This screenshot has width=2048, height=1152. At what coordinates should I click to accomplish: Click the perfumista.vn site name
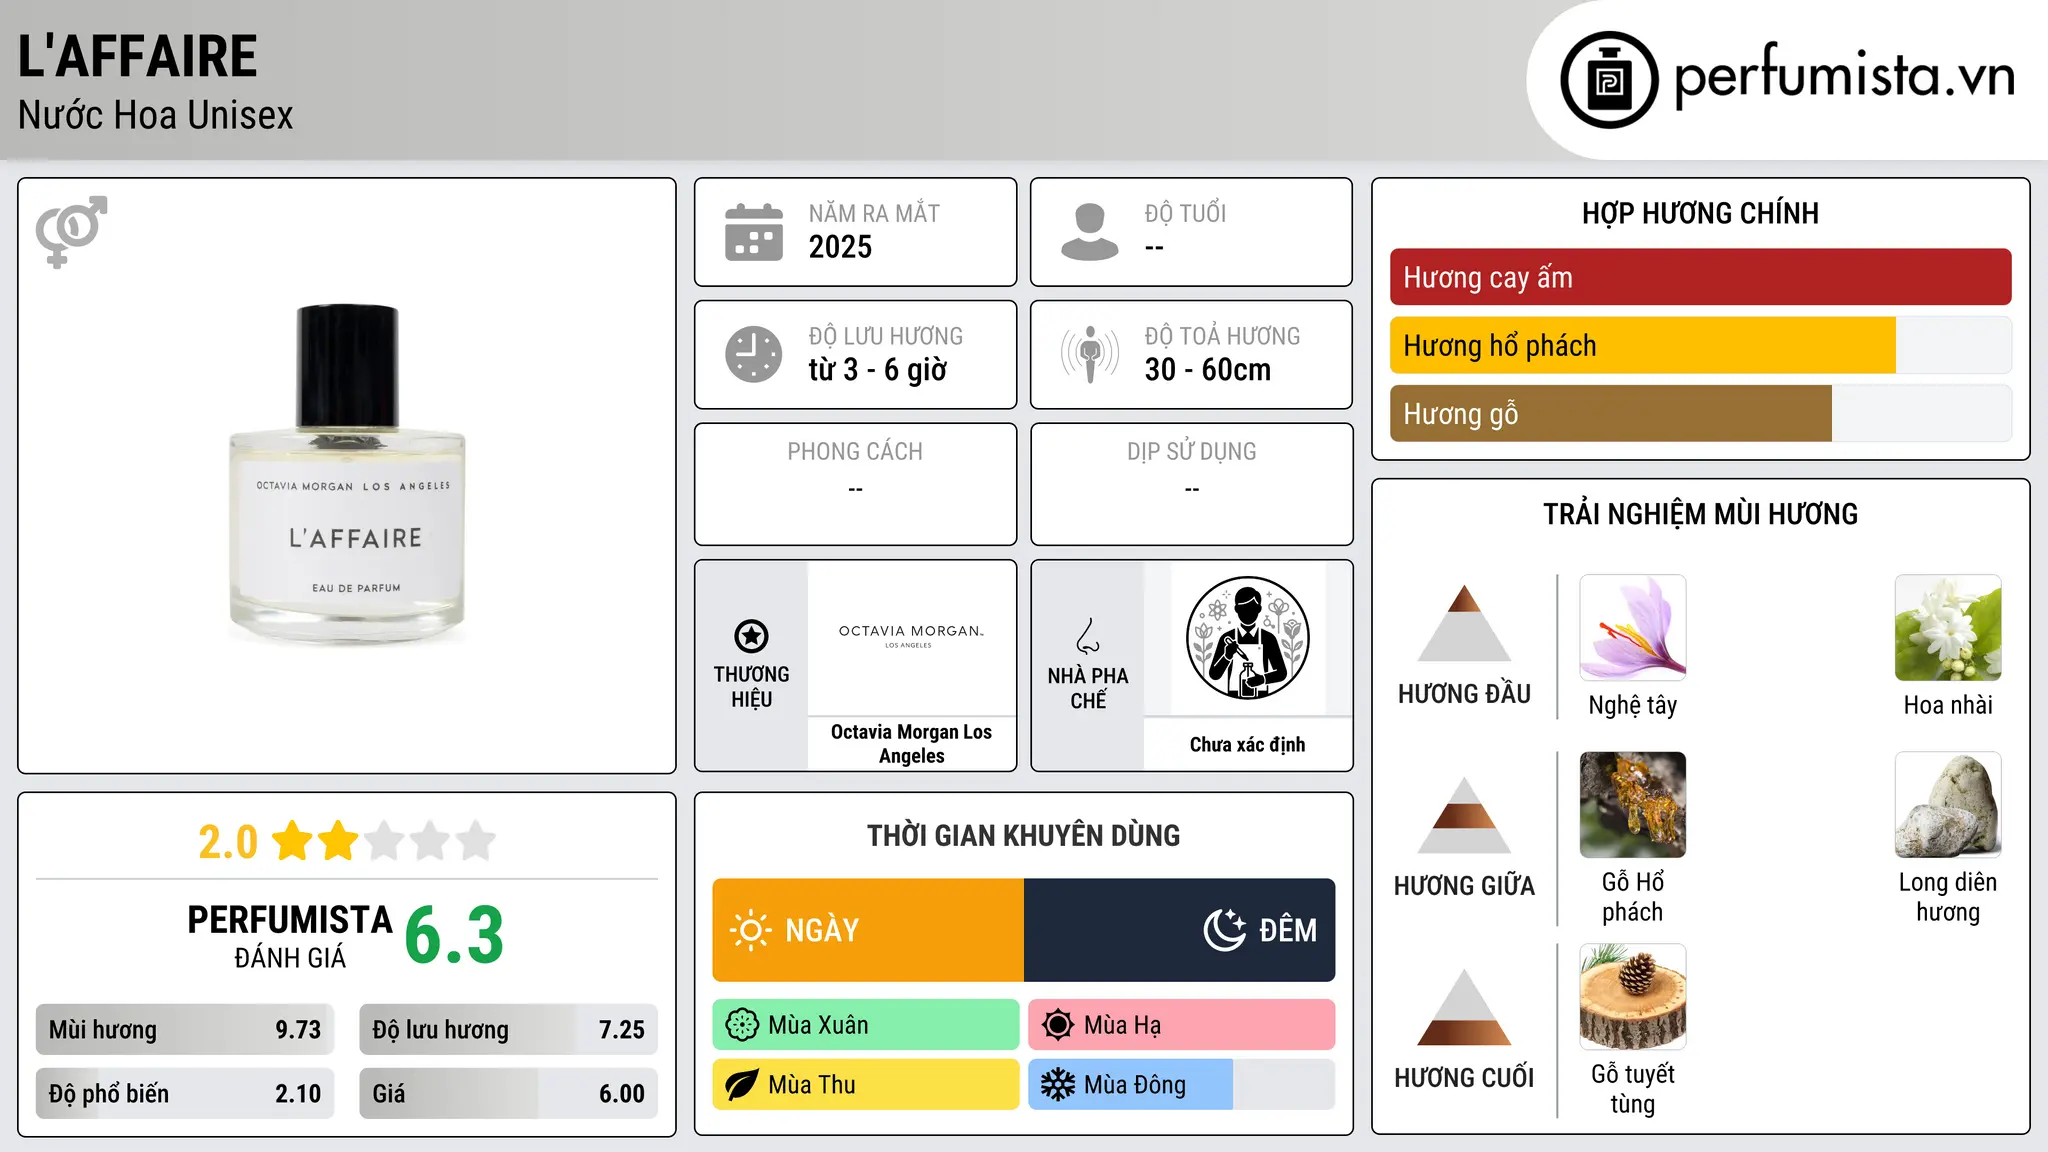tap(1844, 75)
